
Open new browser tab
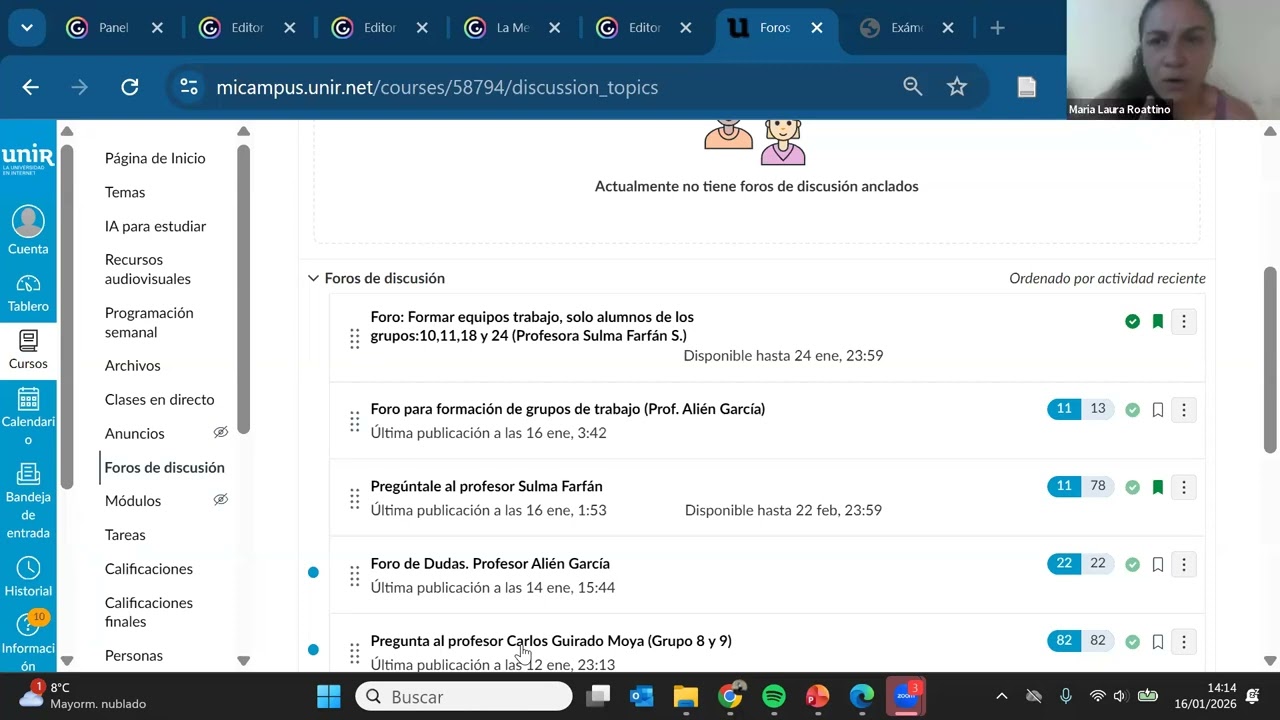pyautogui.click(x=997, y=28)
